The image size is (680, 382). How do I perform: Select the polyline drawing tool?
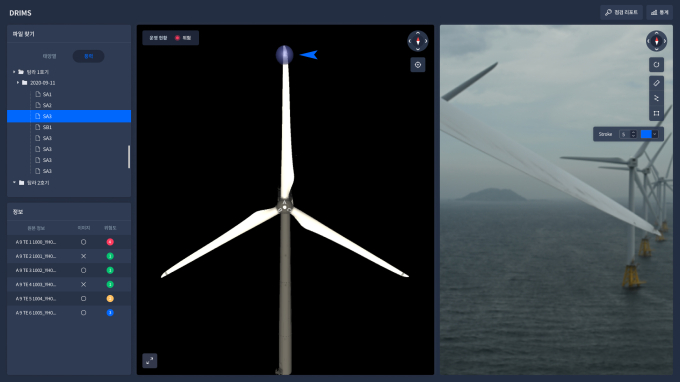[x=656, y=98]
